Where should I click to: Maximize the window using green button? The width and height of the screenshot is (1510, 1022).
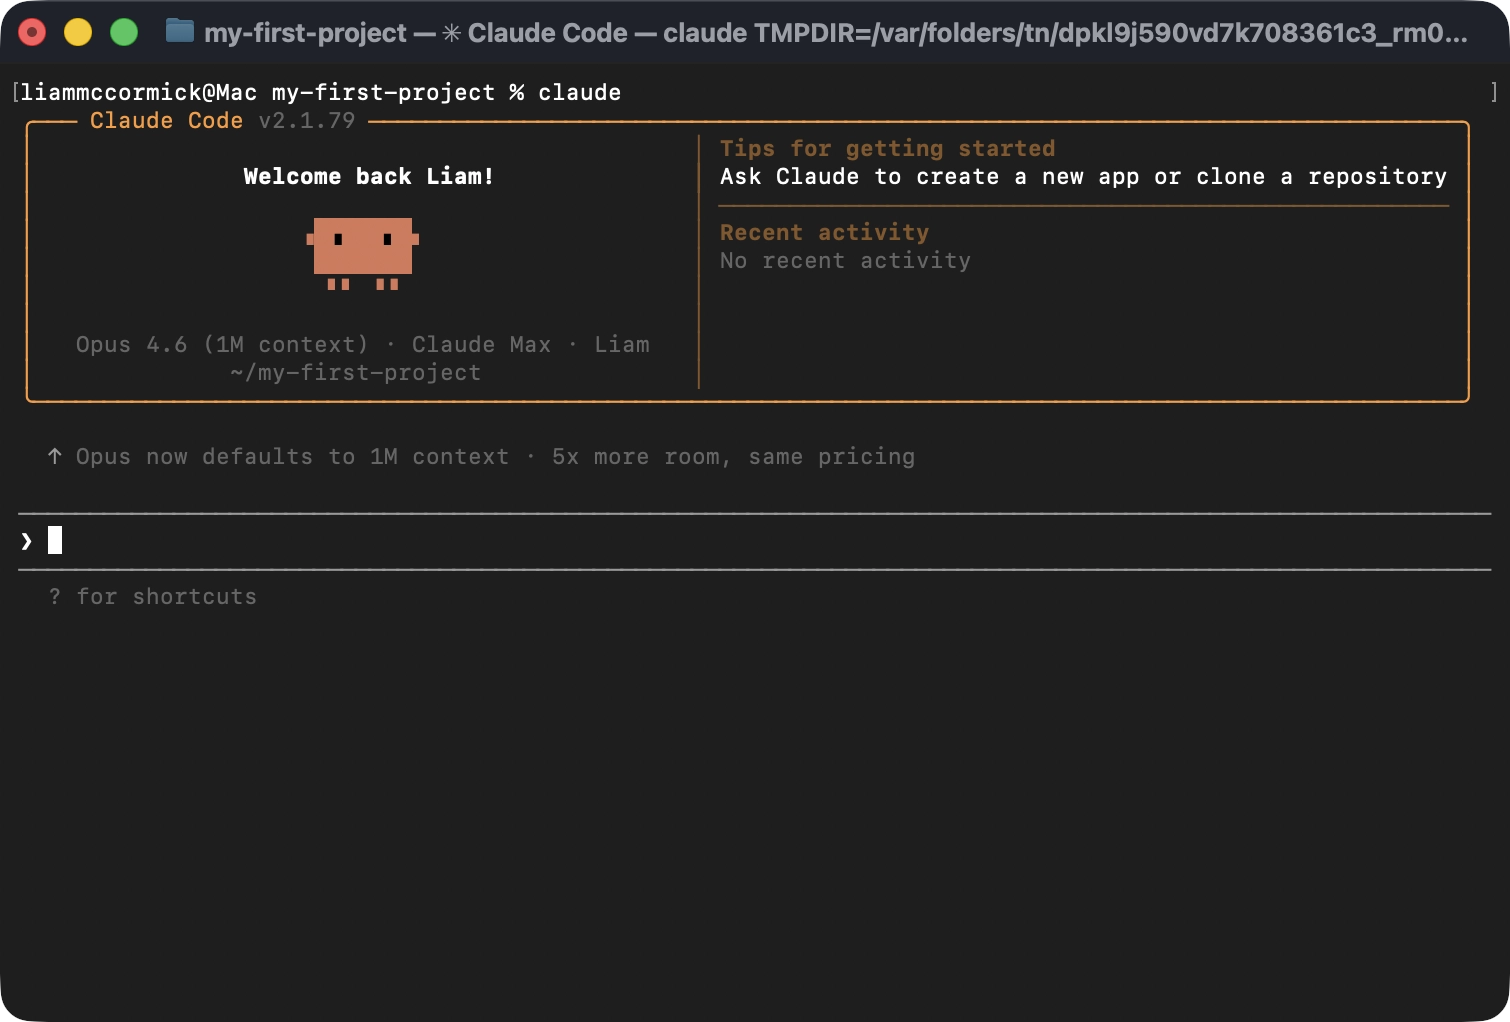click(124, 33)
